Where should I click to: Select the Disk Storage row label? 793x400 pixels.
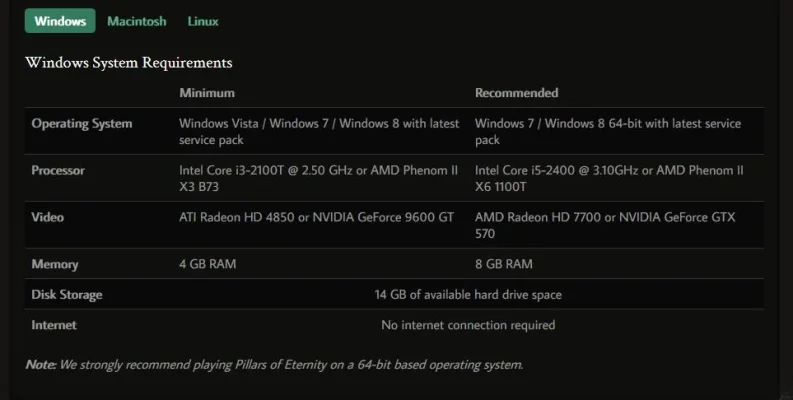point(67,295)
